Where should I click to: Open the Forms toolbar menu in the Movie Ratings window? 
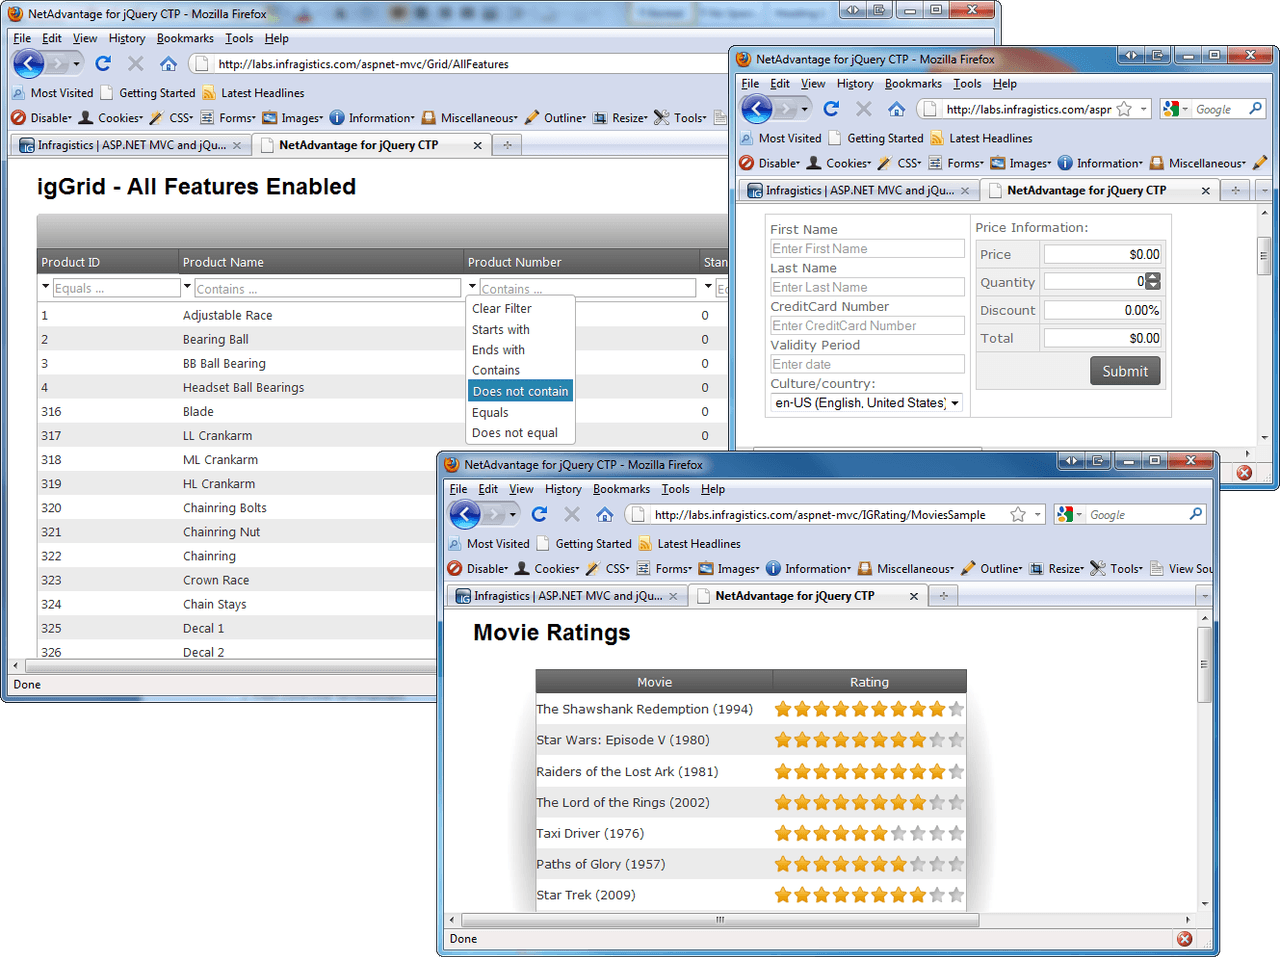pyautogui.click(x=664, y=569)
